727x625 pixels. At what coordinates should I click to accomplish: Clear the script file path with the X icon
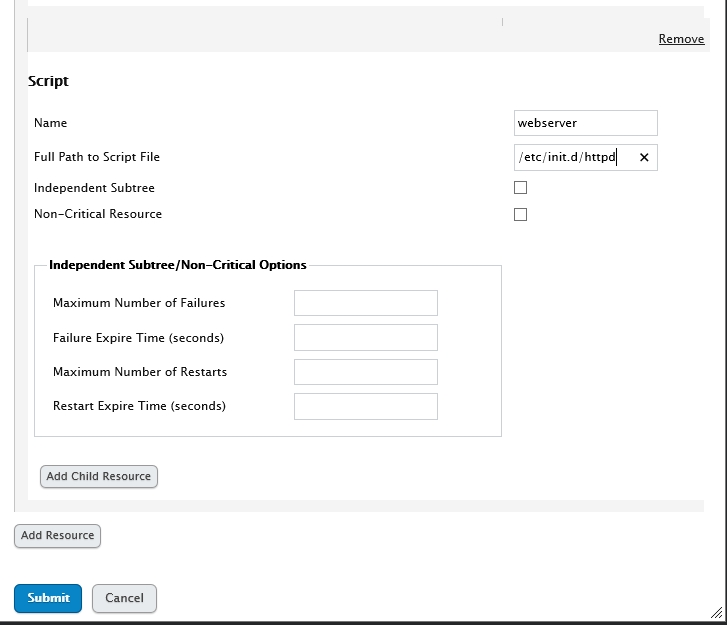pyautogui.click(x=644, y=158)
